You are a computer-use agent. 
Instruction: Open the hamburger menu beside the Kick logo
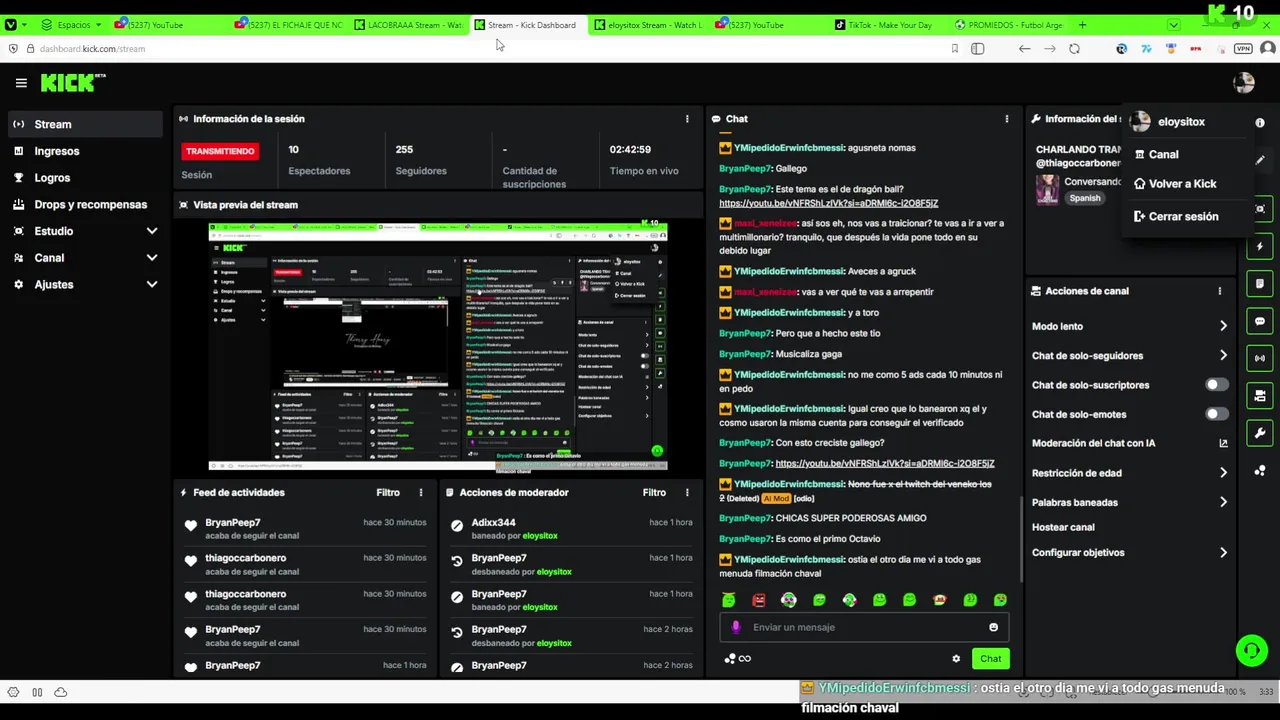pos(21,83)
